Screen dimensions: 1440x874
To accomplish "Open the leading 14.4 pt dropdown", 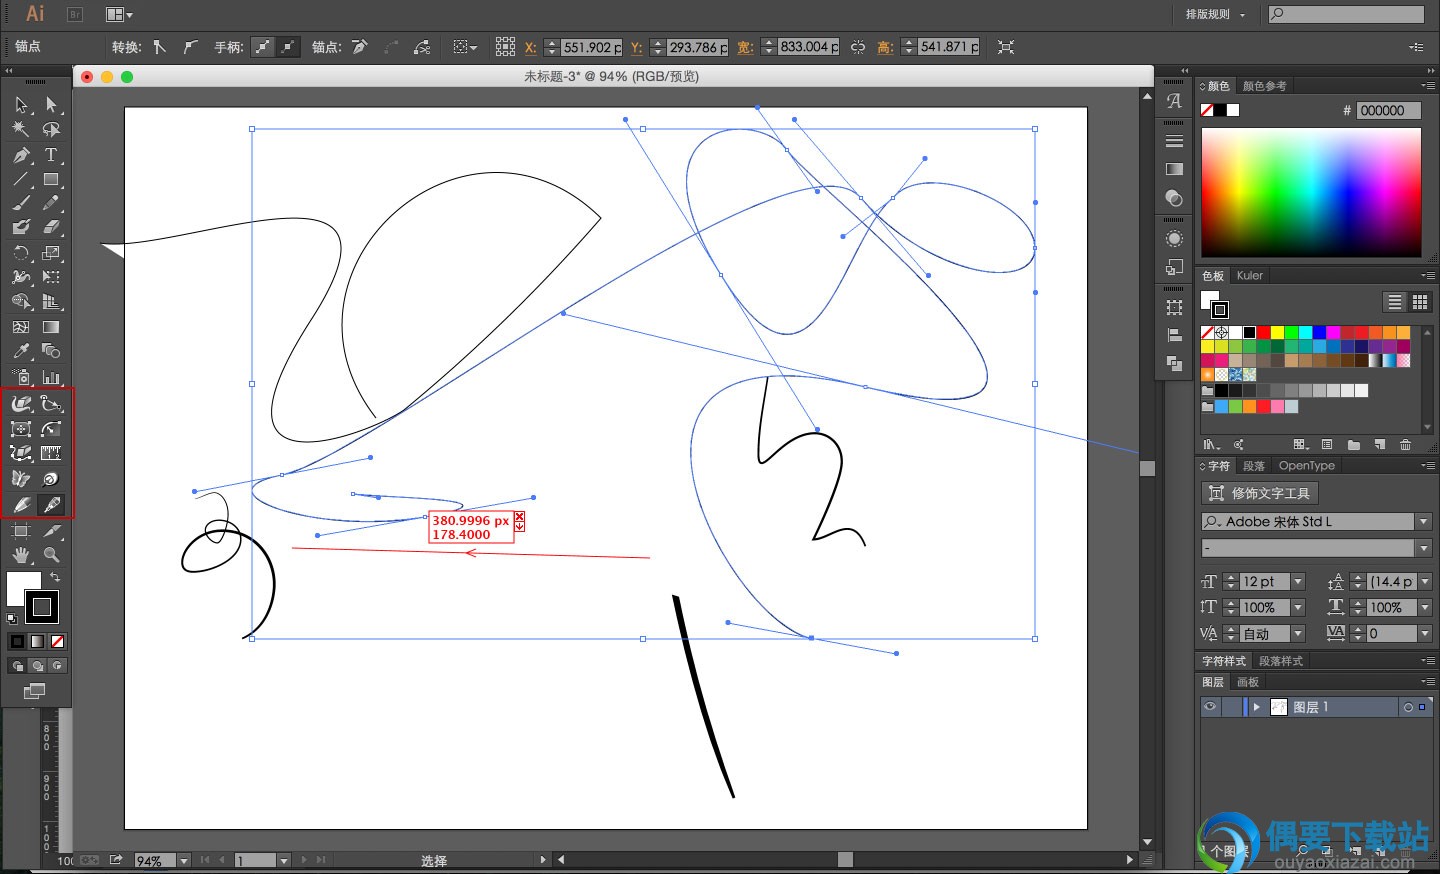I will (1424, 581).
